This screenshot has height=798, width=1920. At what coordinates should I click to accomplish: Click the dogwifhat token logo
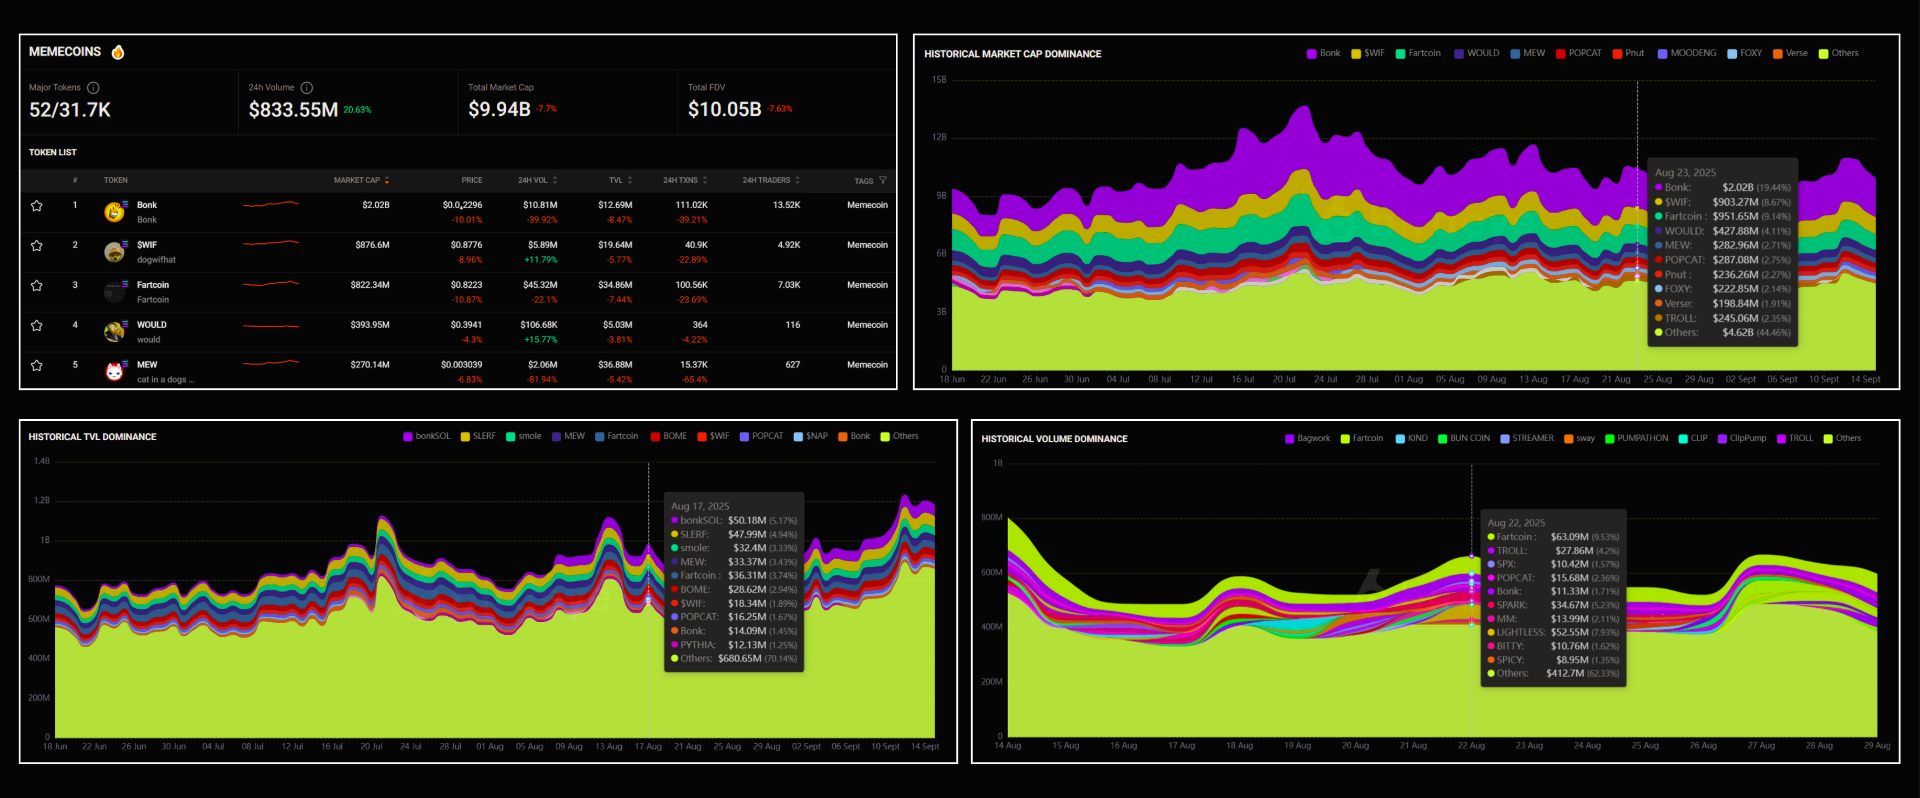(115, 252)
